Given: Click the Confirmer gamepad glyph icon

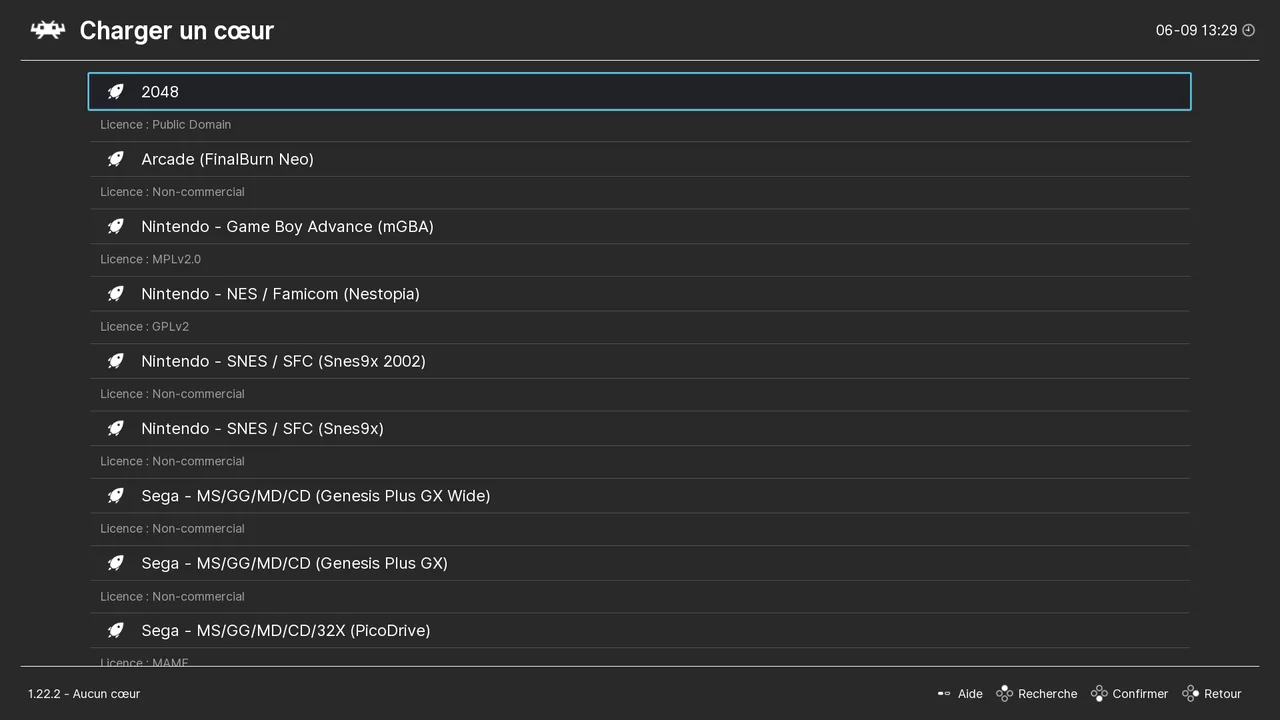Looking at the screenshot, I should [1099, 693].
